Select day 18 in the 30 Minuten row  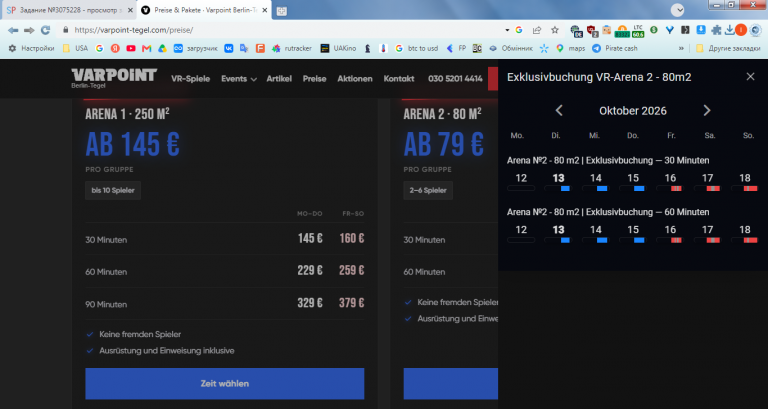point(744,182)
